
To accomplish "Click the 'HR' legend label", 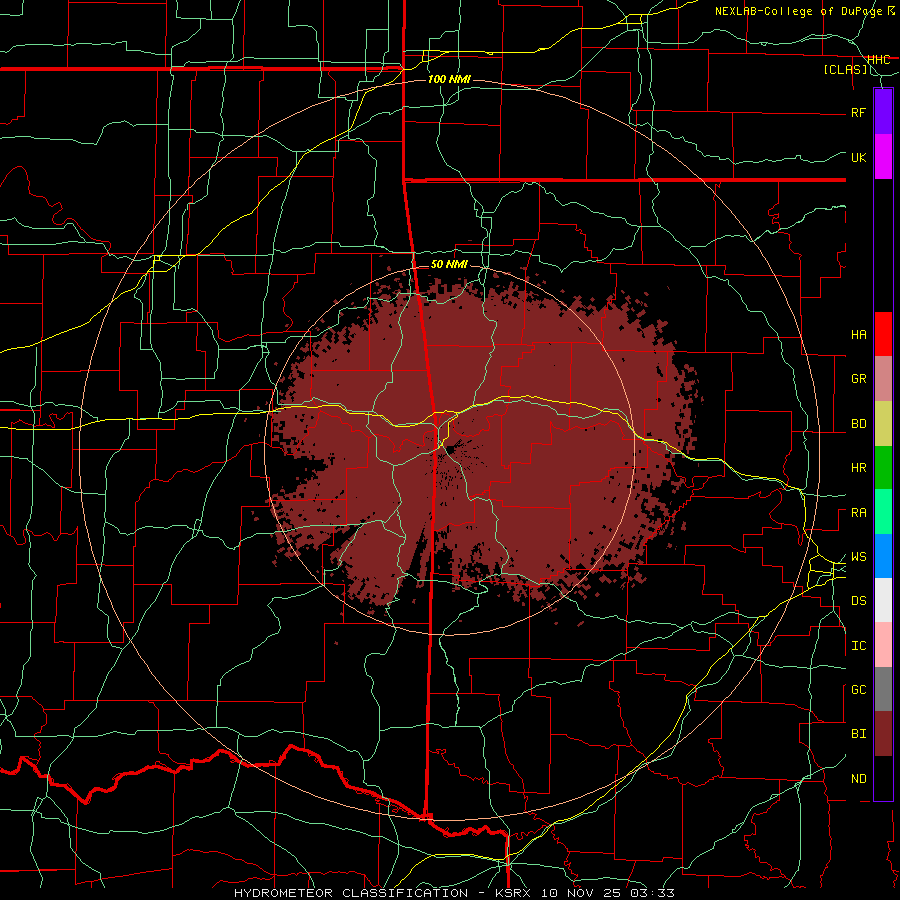I will (859, 468).
